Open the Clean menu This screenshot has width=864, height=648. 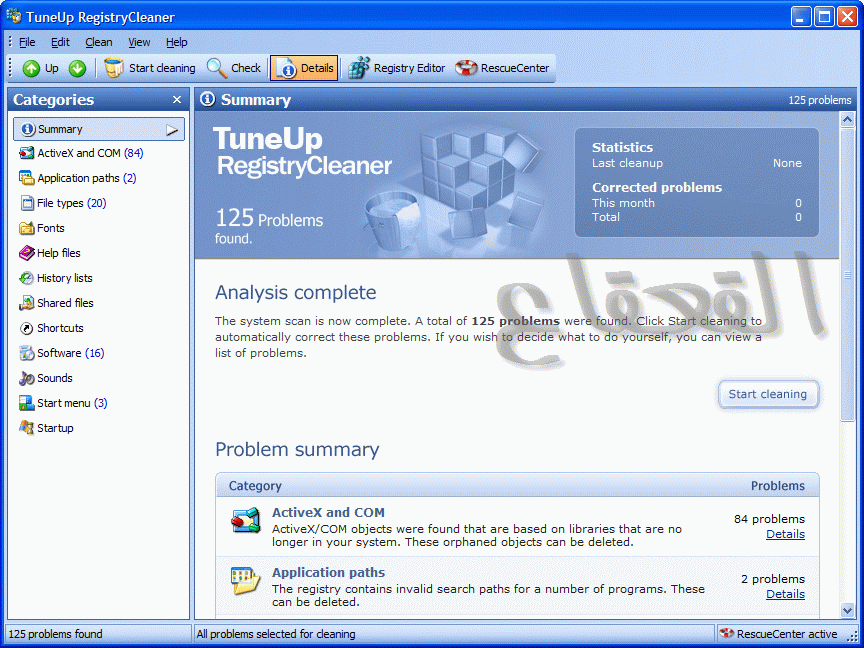pyautogui.click(x=99, y=42)
